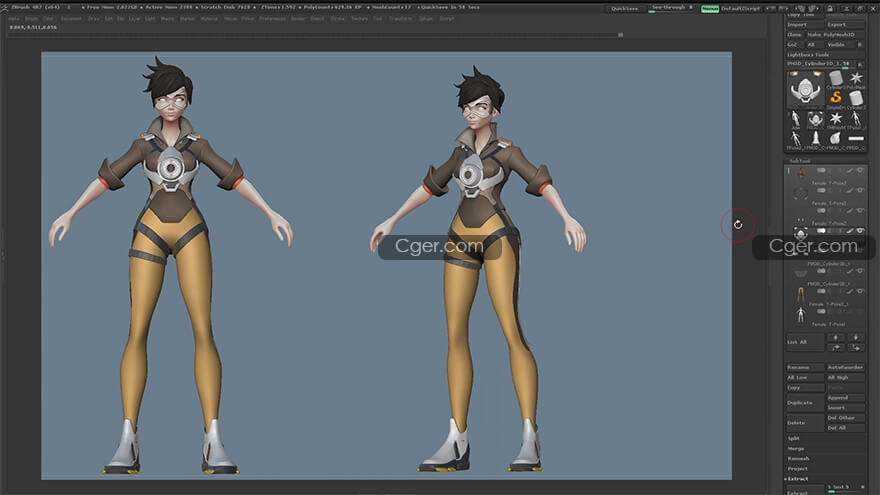Screen dimensions: 880x495
Task: Open the Material menu
Action: click(x=209, y=19)
